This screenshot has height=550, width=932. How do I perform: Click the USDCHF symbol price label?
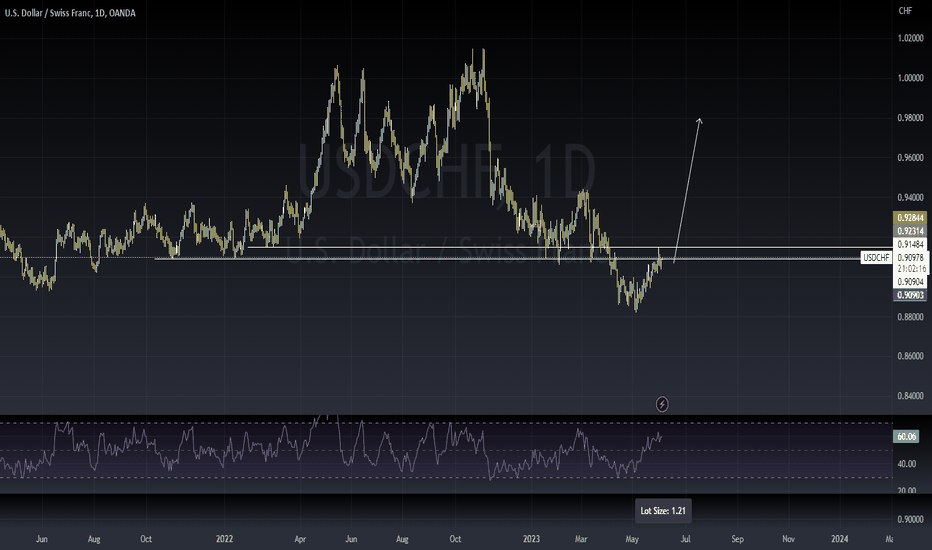(876, 257)
